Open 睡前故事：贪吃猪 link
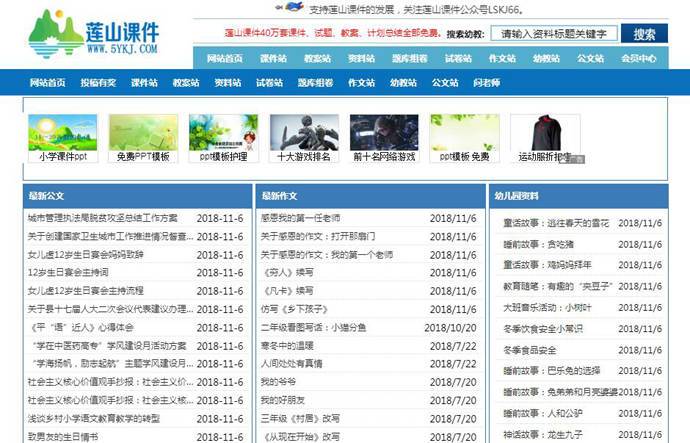 pos(538,244)
